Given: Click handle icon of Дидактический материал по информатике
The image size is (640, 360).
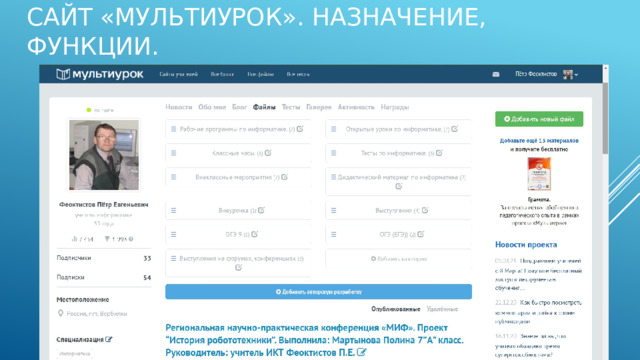Looking at the screenshot, I should (333, 177).
